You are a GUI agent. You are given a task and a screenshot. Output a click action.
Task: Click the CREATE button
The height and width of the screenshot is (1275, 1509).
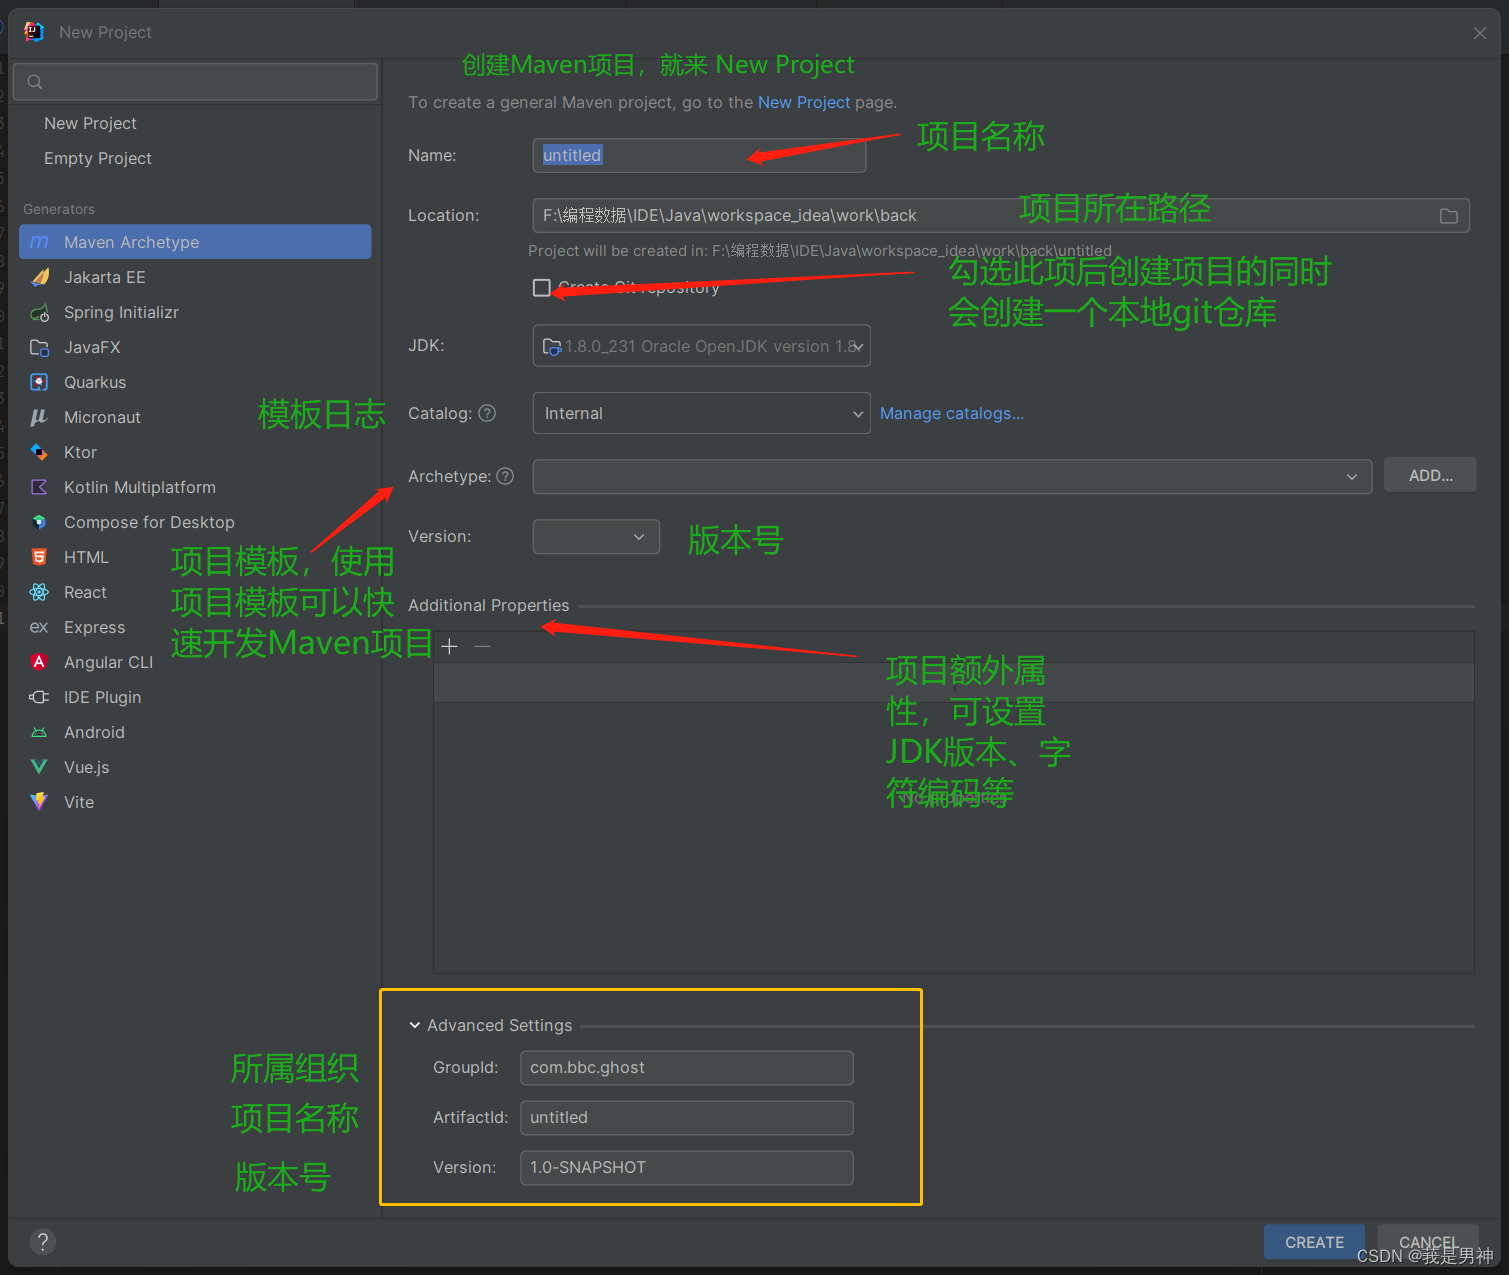tap(1314, 1242)
